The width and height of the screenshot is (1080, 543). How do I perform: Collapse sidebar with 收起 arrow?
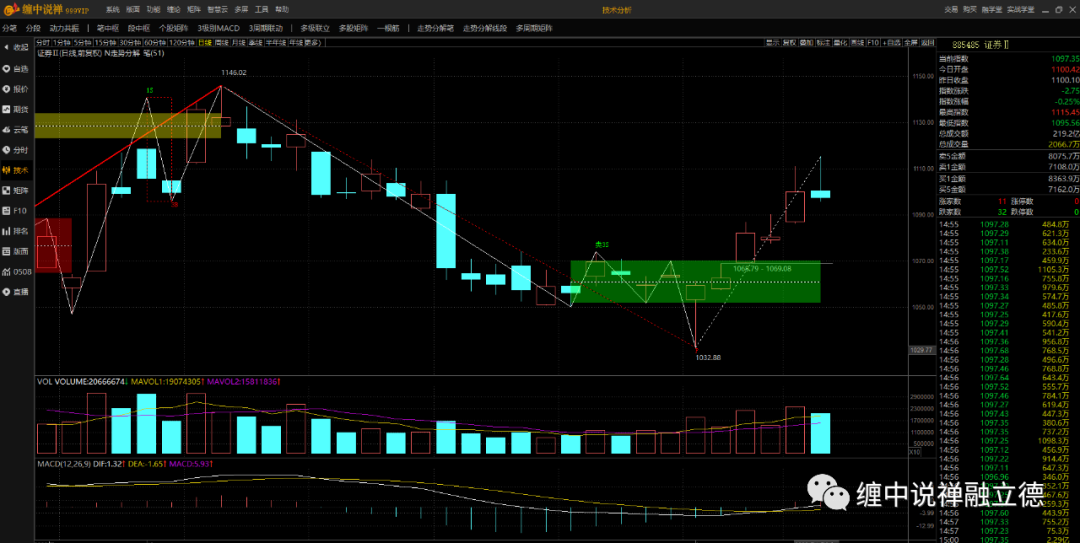pos(15,48)
